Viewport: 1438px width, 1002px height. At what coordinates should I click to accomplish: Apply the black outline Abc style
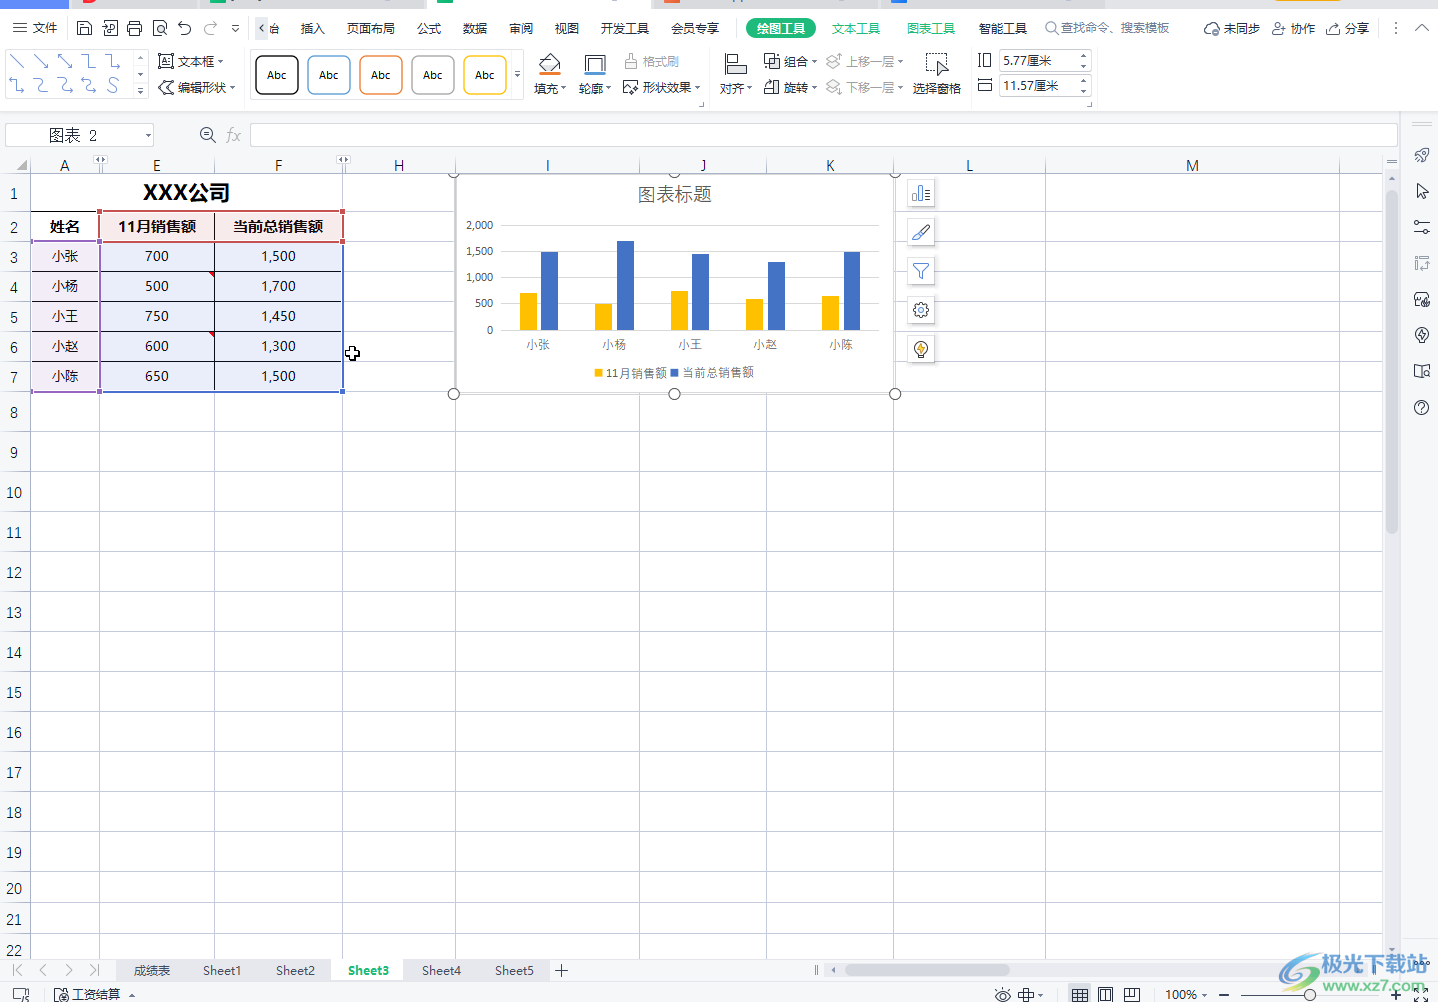click(x=277, y=75)
